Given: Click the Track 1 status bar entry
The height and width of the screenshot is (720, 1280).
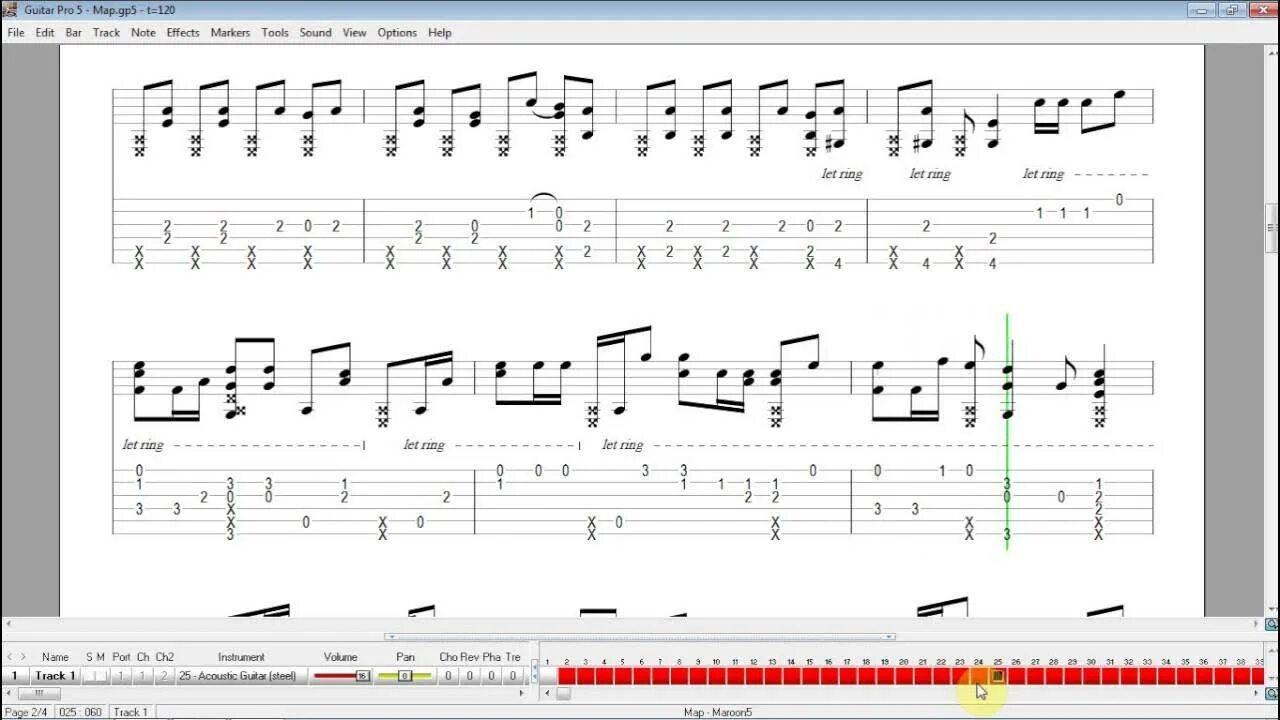Looking at the screenshot, I should 131,712.
